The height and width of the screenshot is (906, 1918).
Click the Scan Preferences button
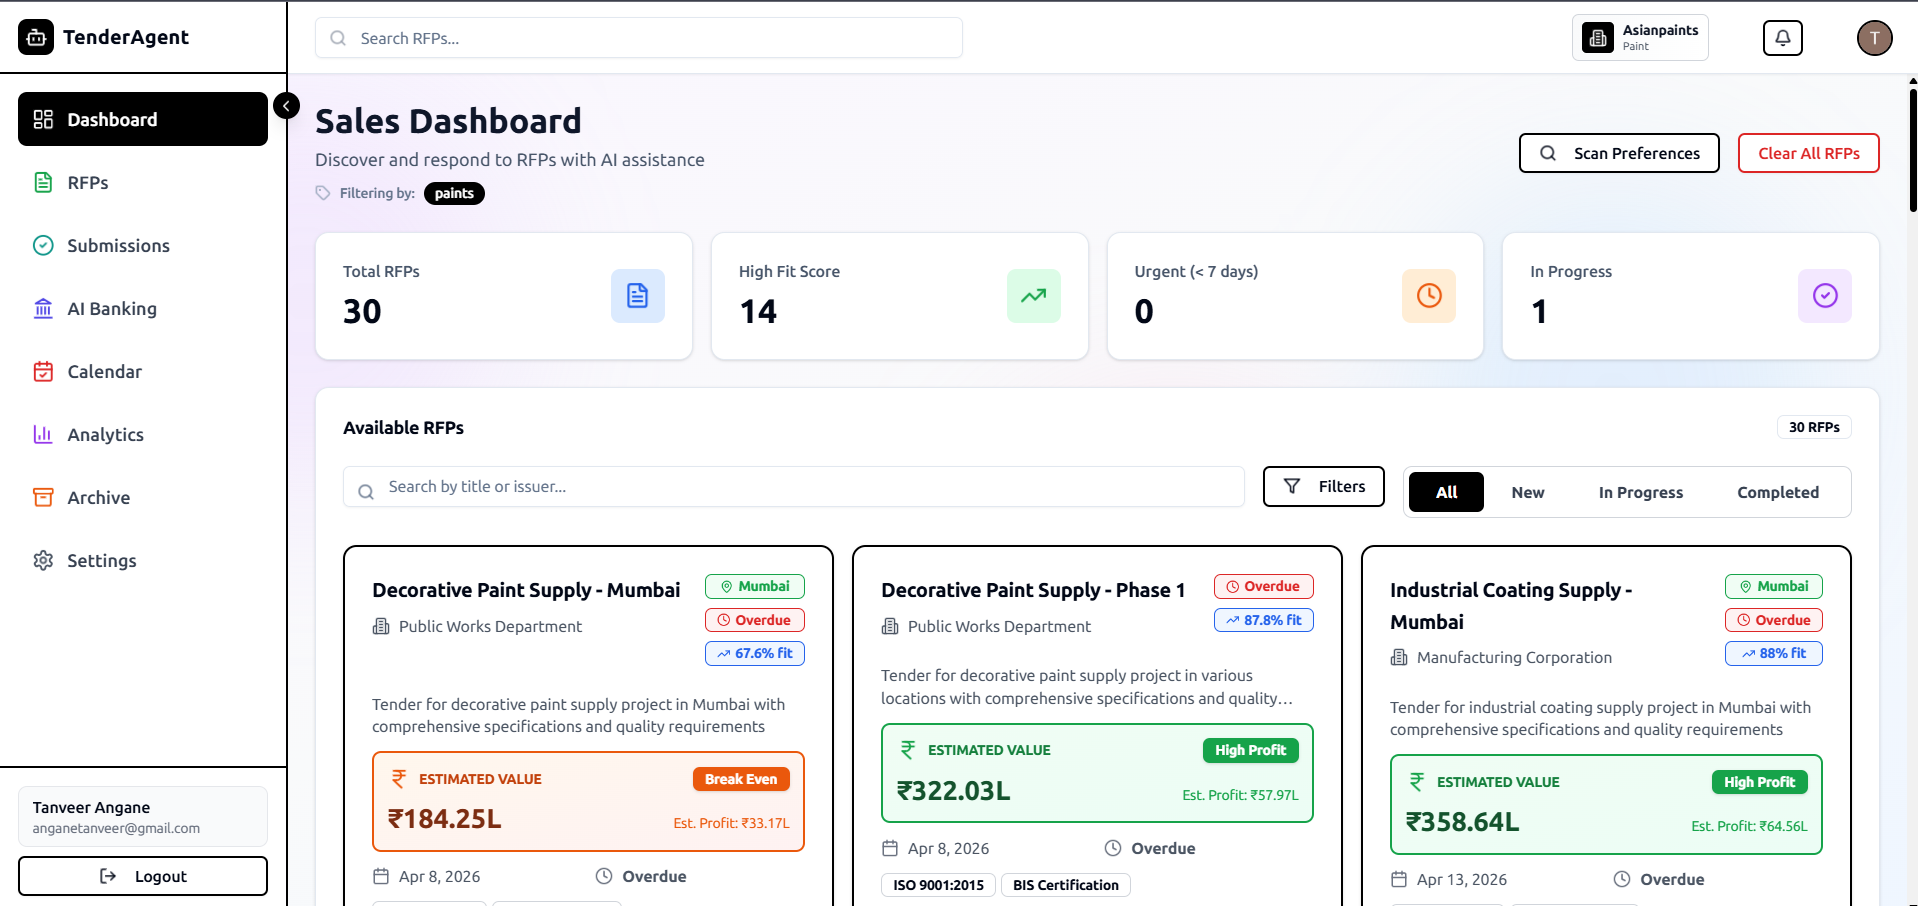1619,153
